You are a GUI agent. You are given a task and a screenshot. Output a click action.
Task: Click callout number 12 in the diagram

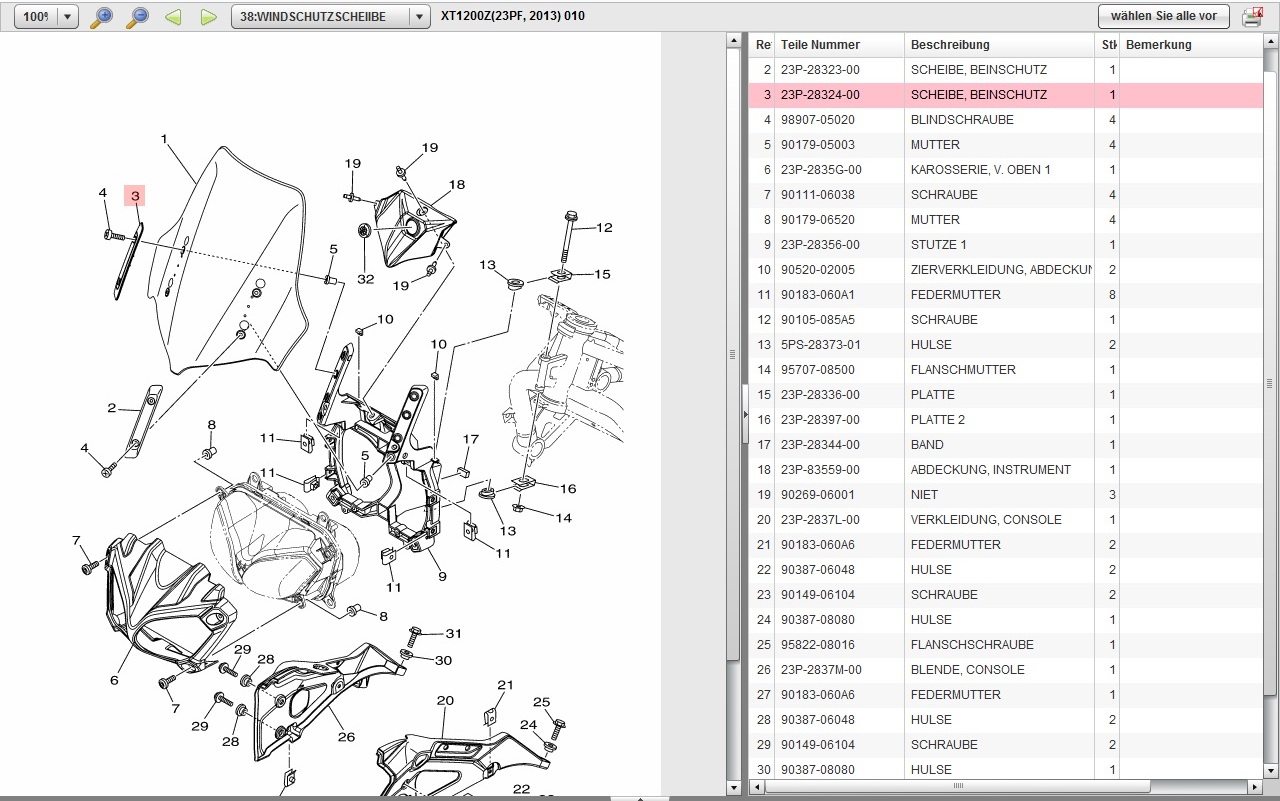pyautogui.click(x=604, y=228)
